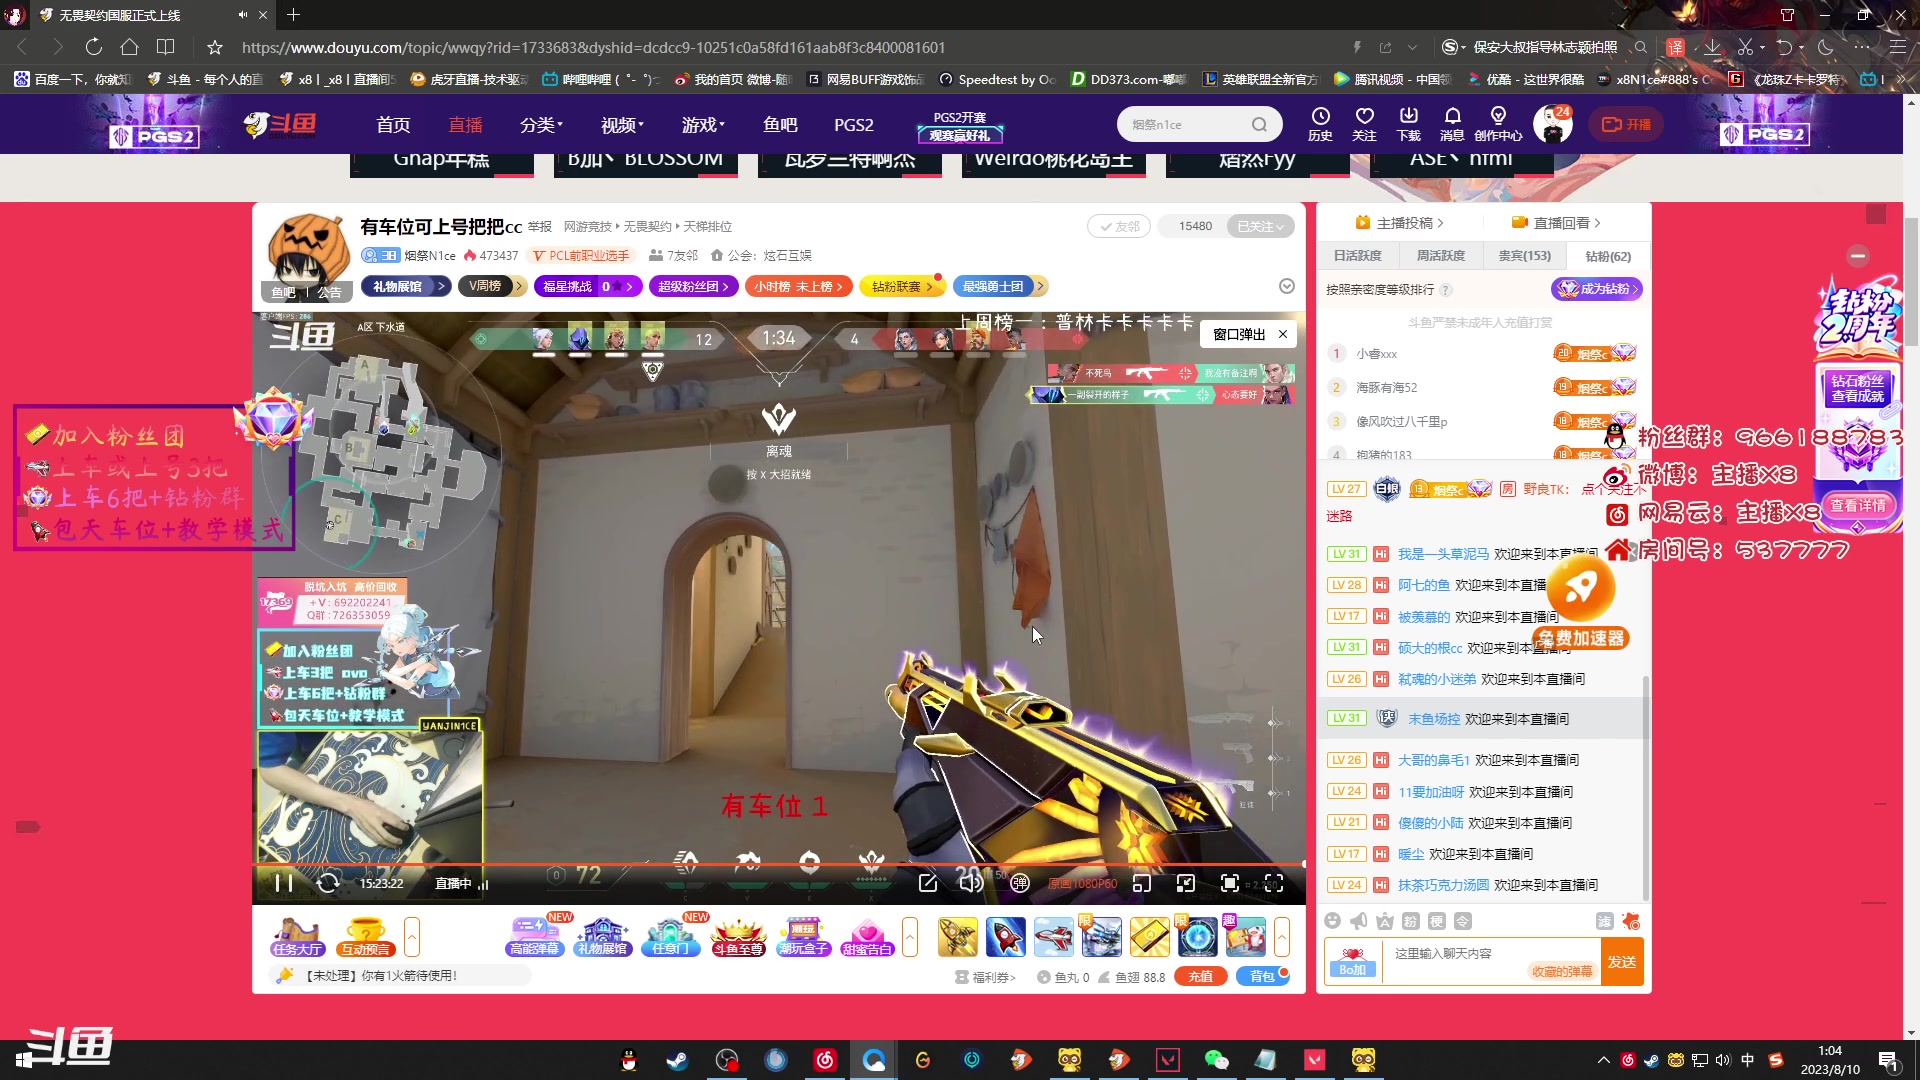Enable picture-in-picture mini player icon
Screen dimensions: 1920x1080
[1142, 883]
